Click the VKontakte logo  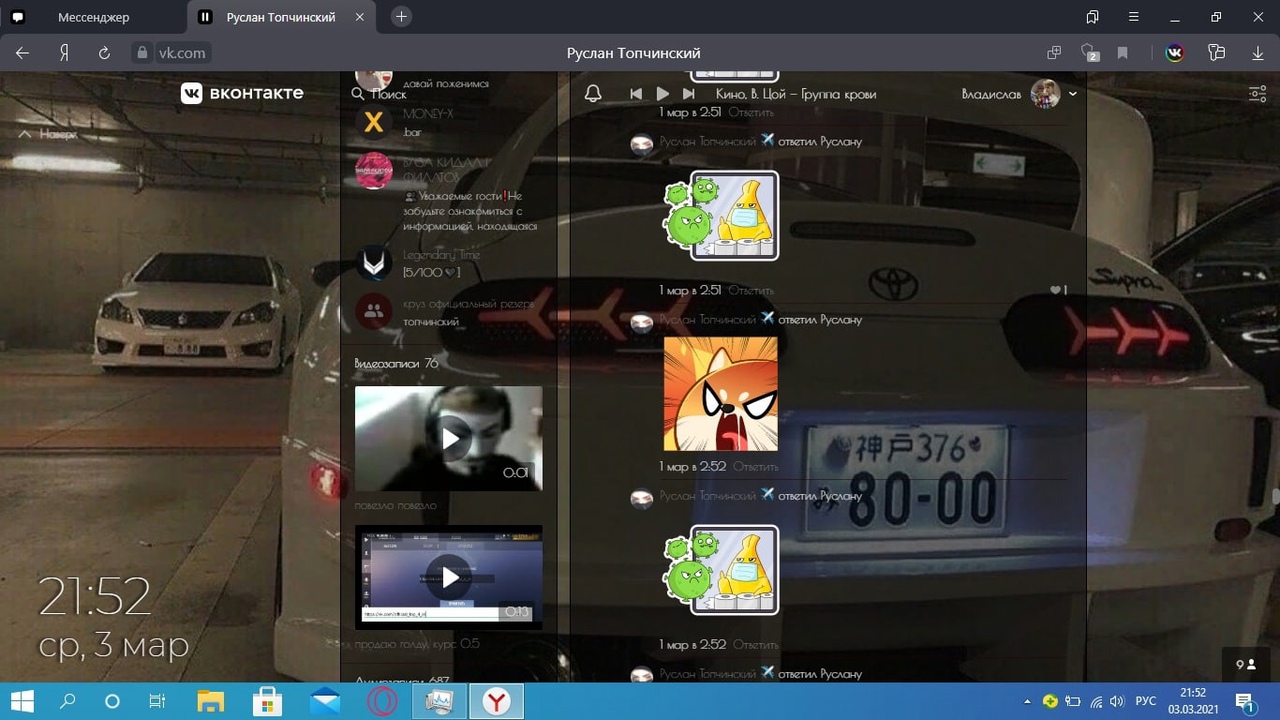click(242, 93)
